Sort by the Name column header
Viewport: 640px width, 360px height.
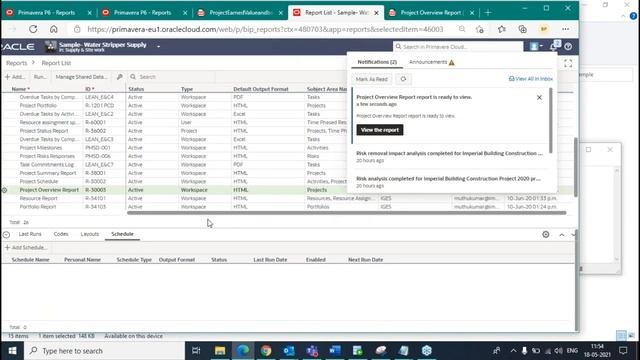click(20, 89)
